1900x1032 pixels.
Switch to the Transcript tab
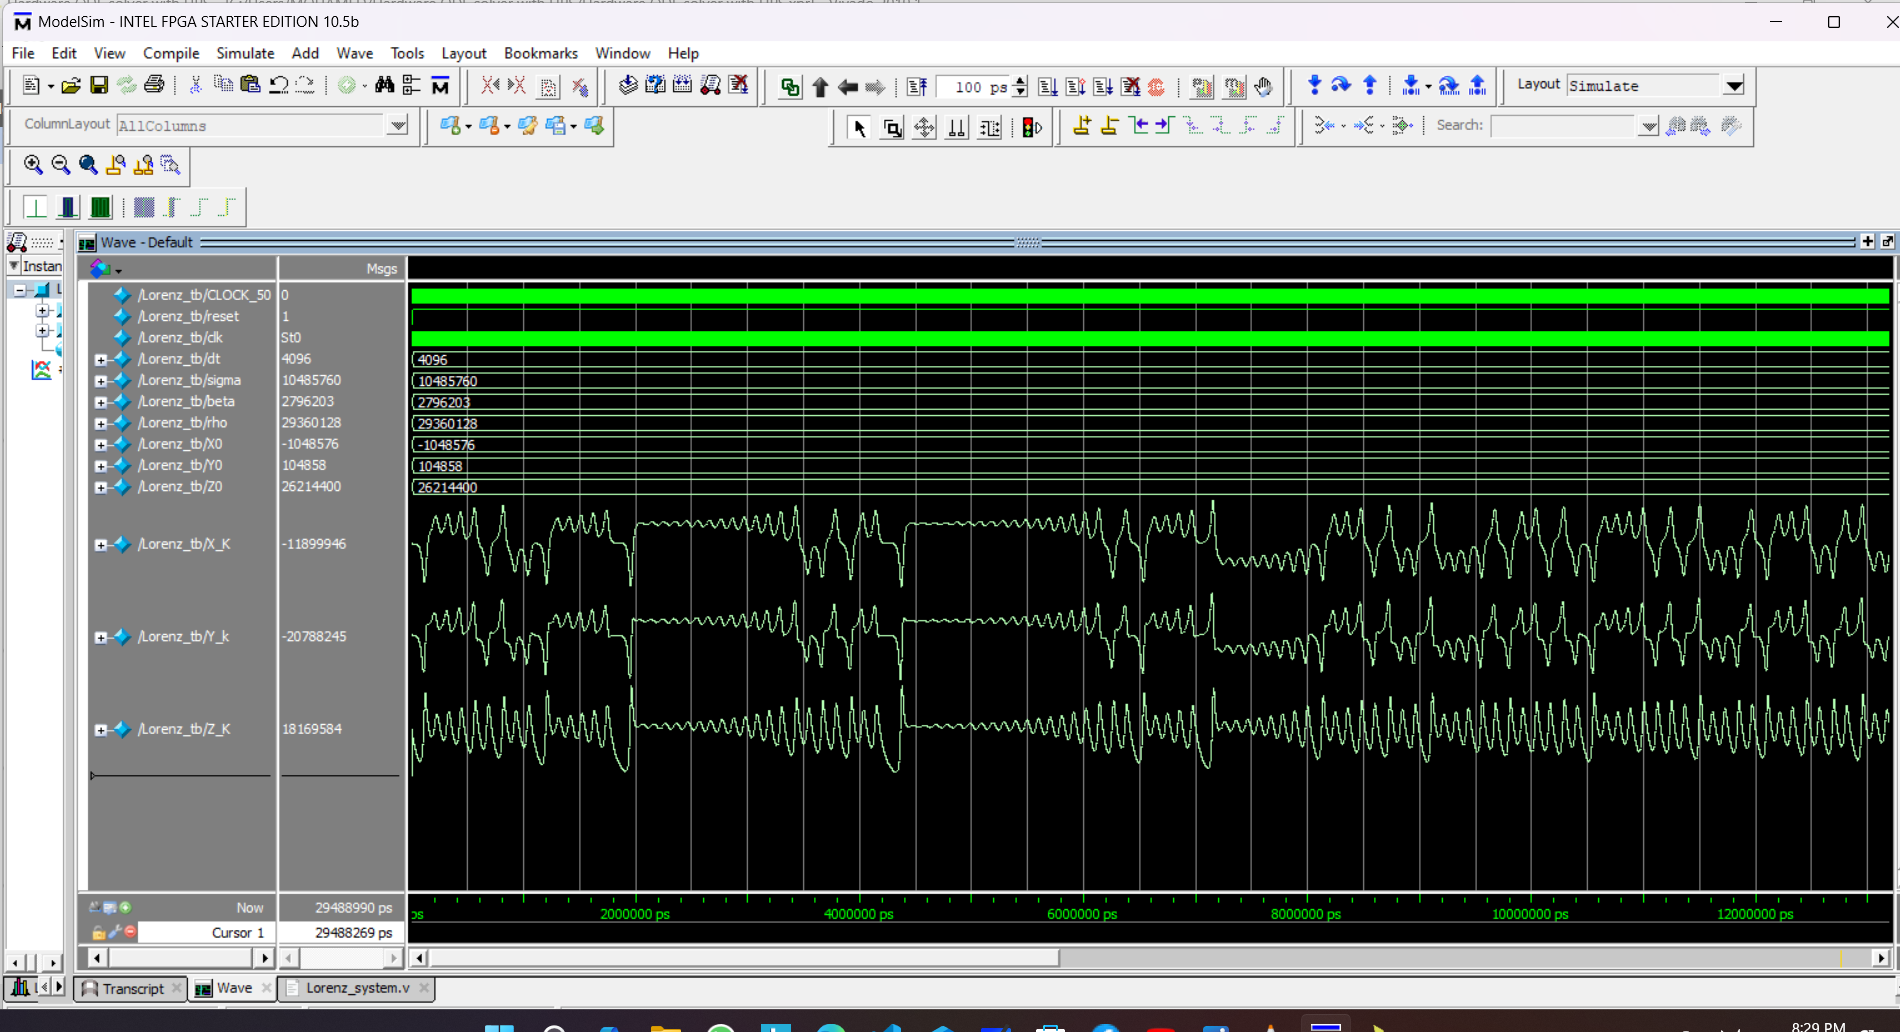pyautogui.click(x=132, y=988)
